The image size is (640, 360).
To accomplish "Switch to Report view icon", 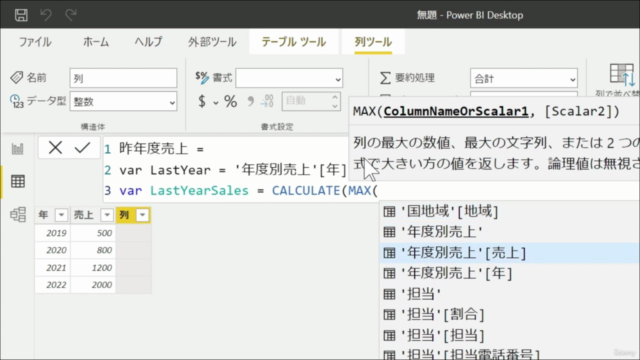I will 18,149.
